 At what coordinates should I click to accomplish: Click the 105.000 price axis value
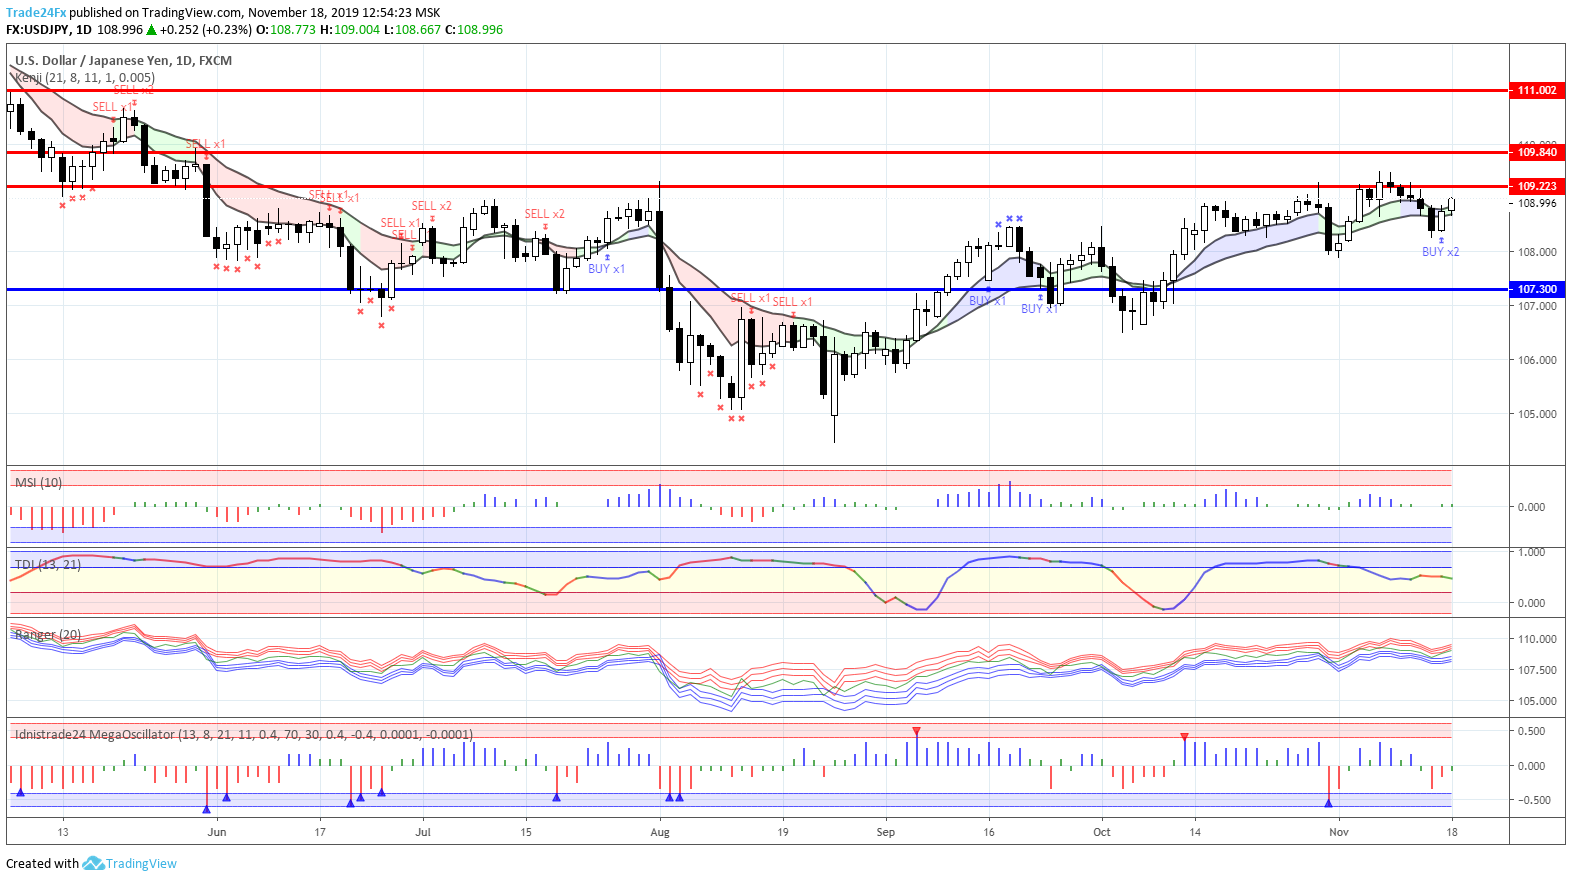(x=1537, y=414)
